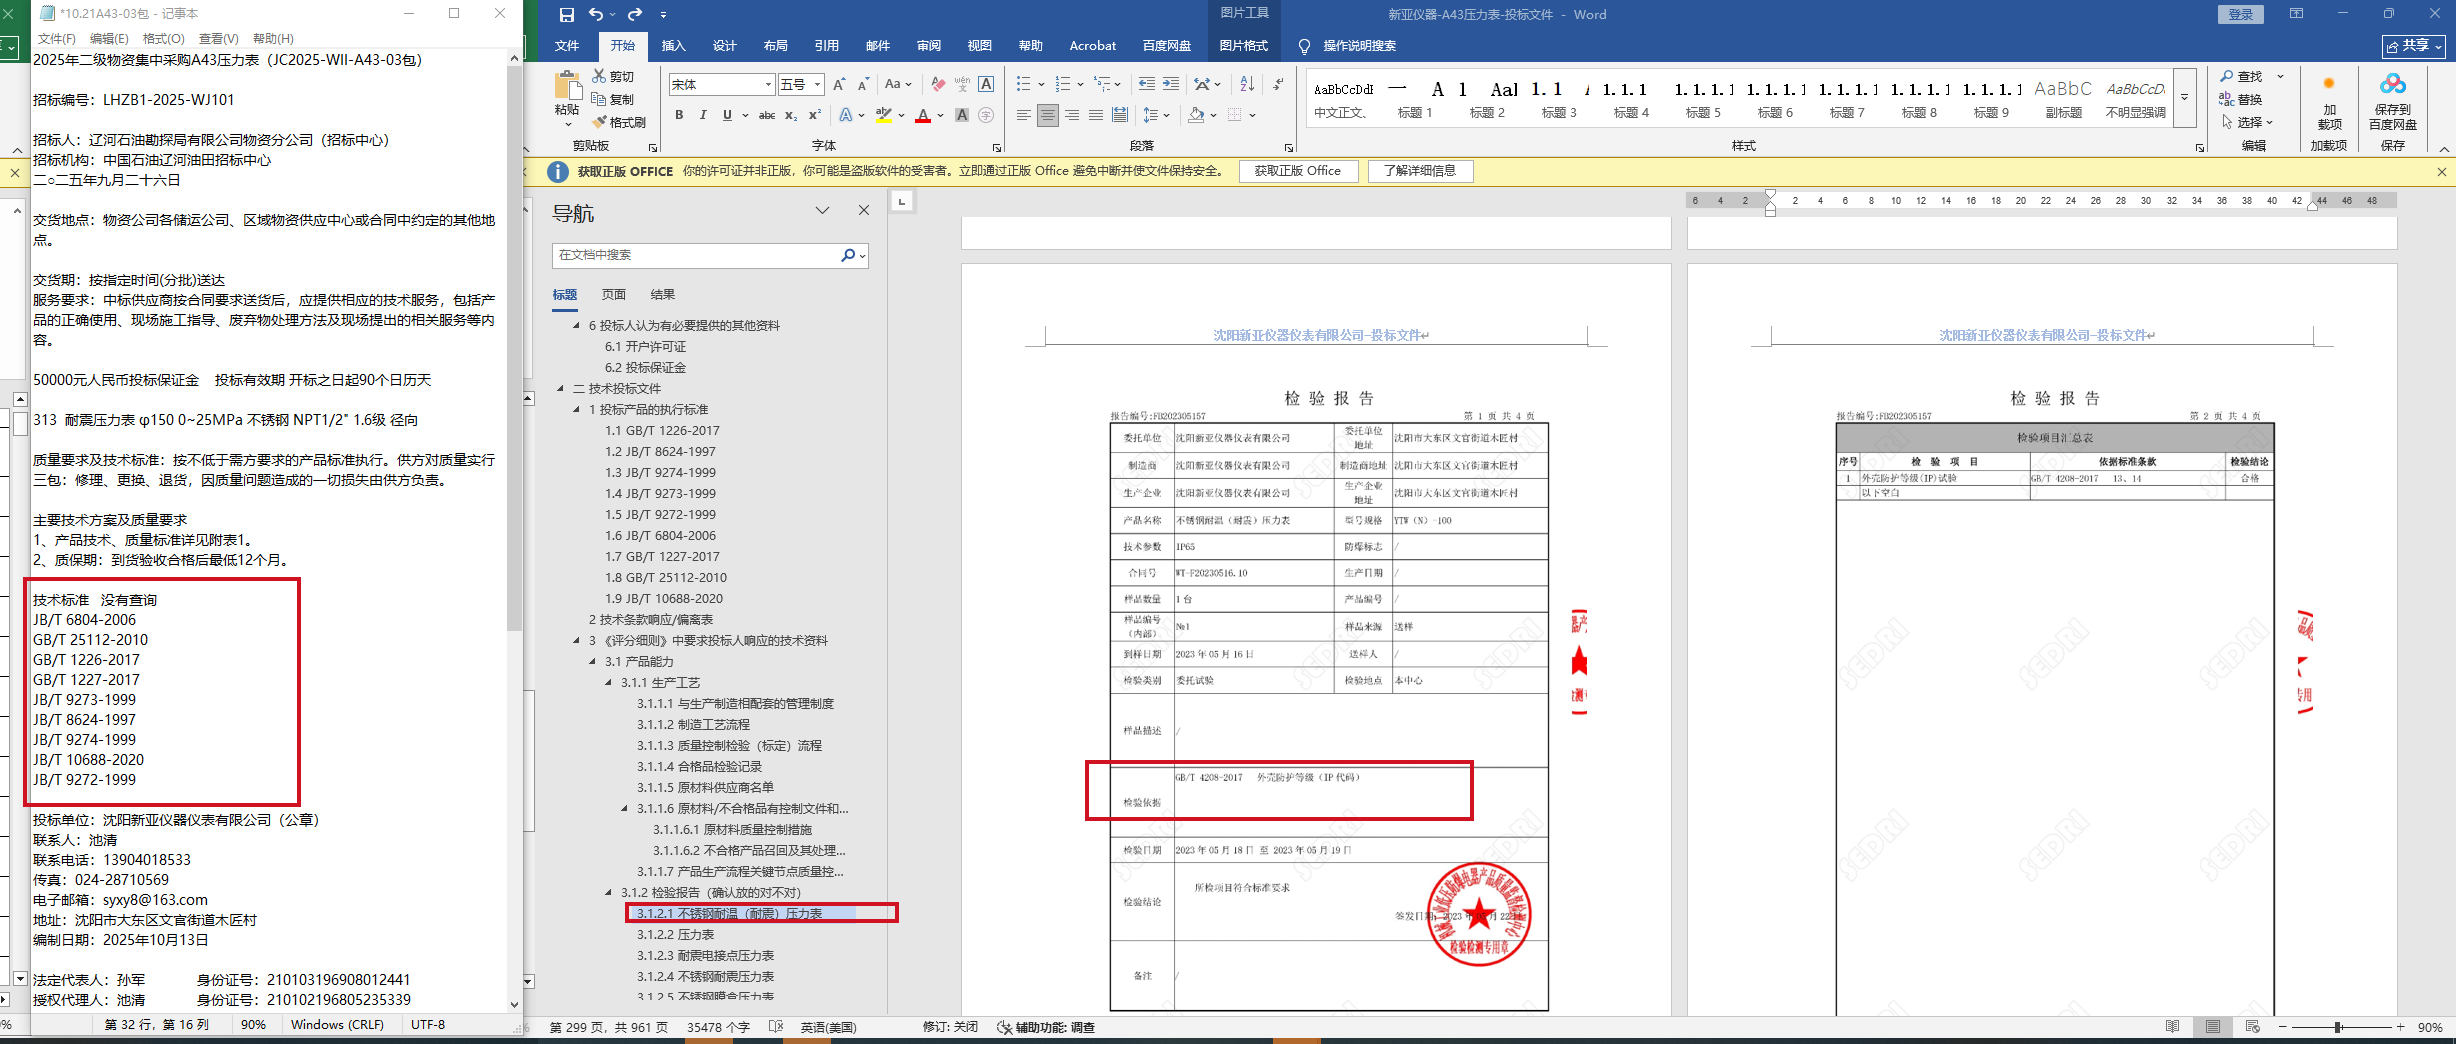Click the Clear Formatting eraser icon
The height and width of the screenshot is (1044, 2456).
point(937,84)
